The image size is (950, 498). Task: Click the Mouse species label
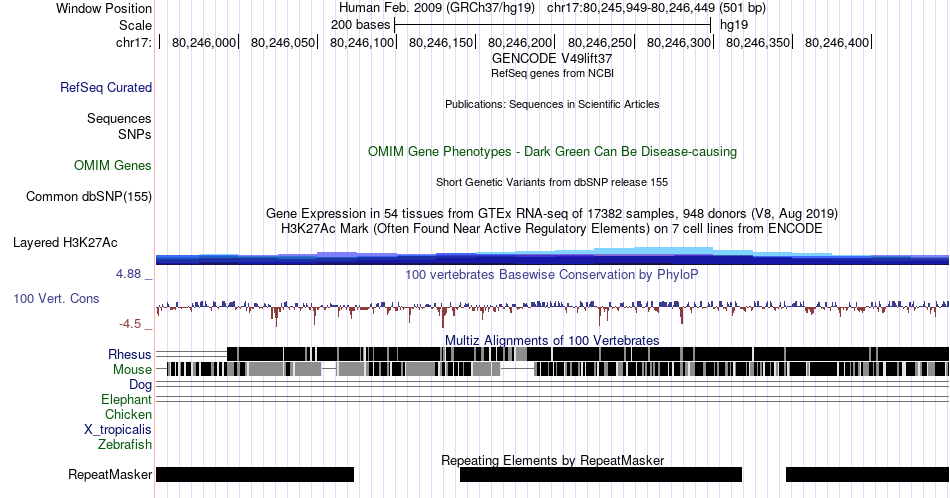[132, 370]
